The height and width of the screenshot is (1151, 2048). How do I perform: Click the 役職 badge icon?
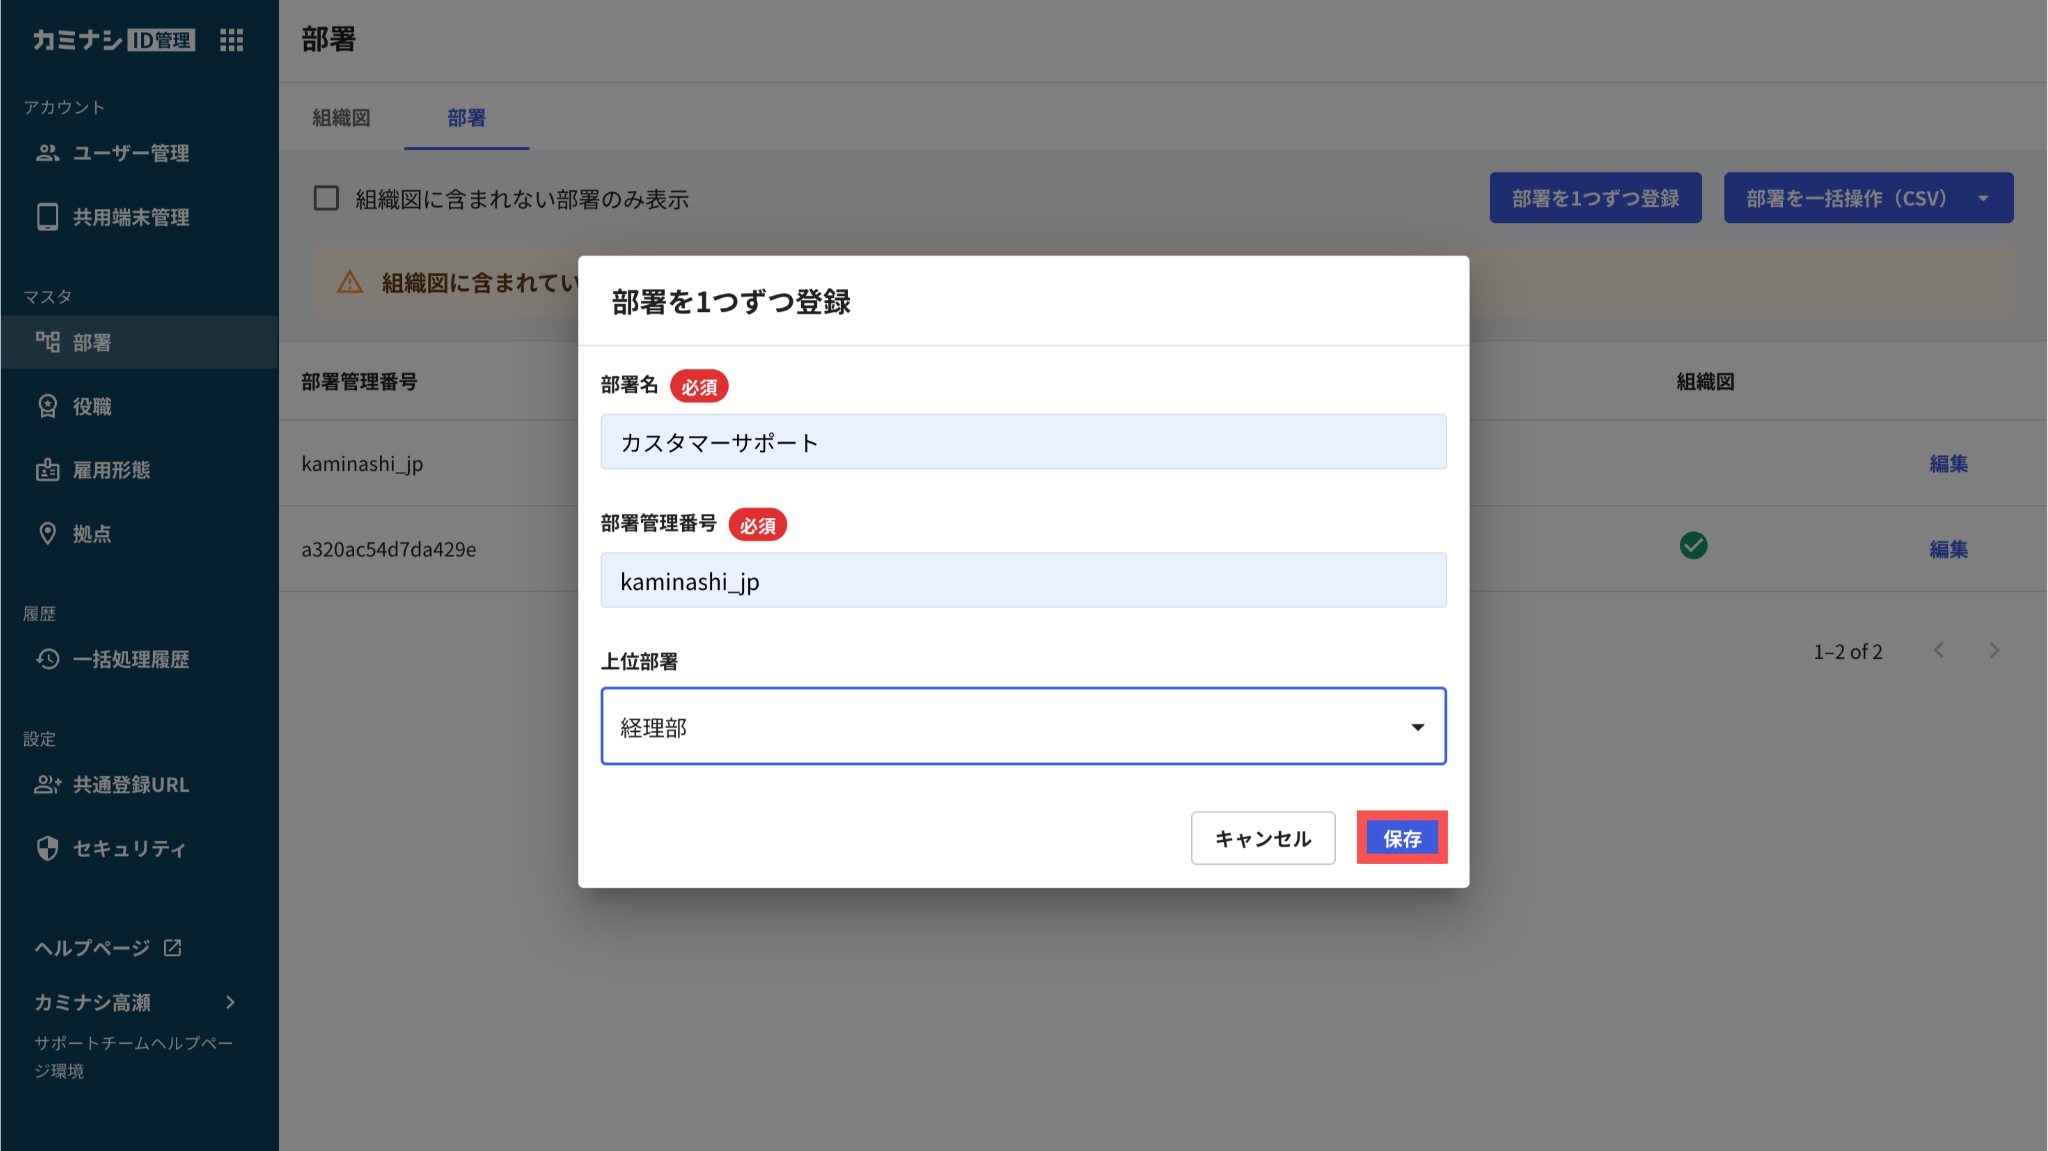[x=47, y=406]
